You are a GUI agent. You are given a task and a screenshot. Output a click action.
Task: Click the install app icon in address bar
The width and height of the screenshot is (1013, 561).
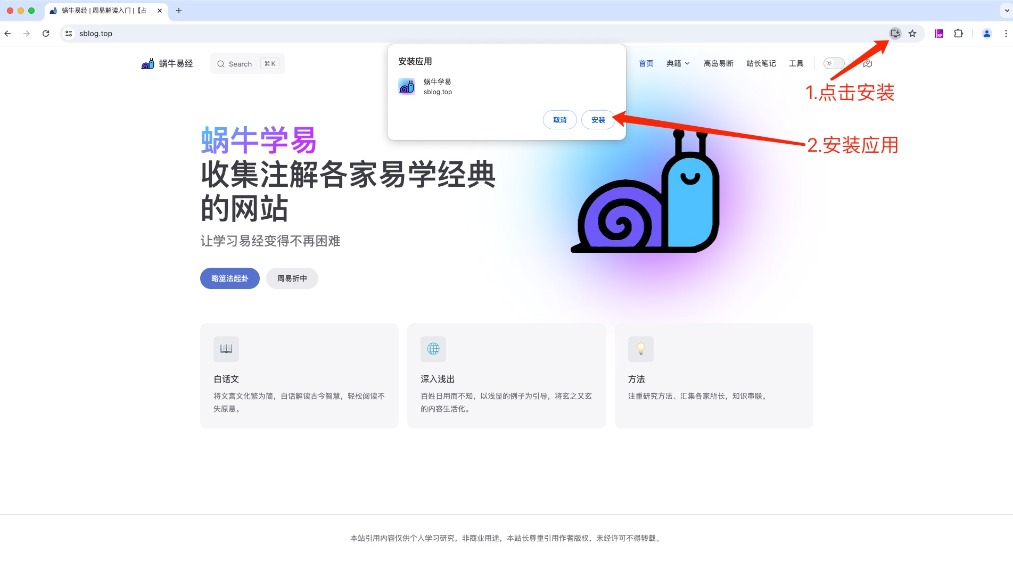point(895,33)
